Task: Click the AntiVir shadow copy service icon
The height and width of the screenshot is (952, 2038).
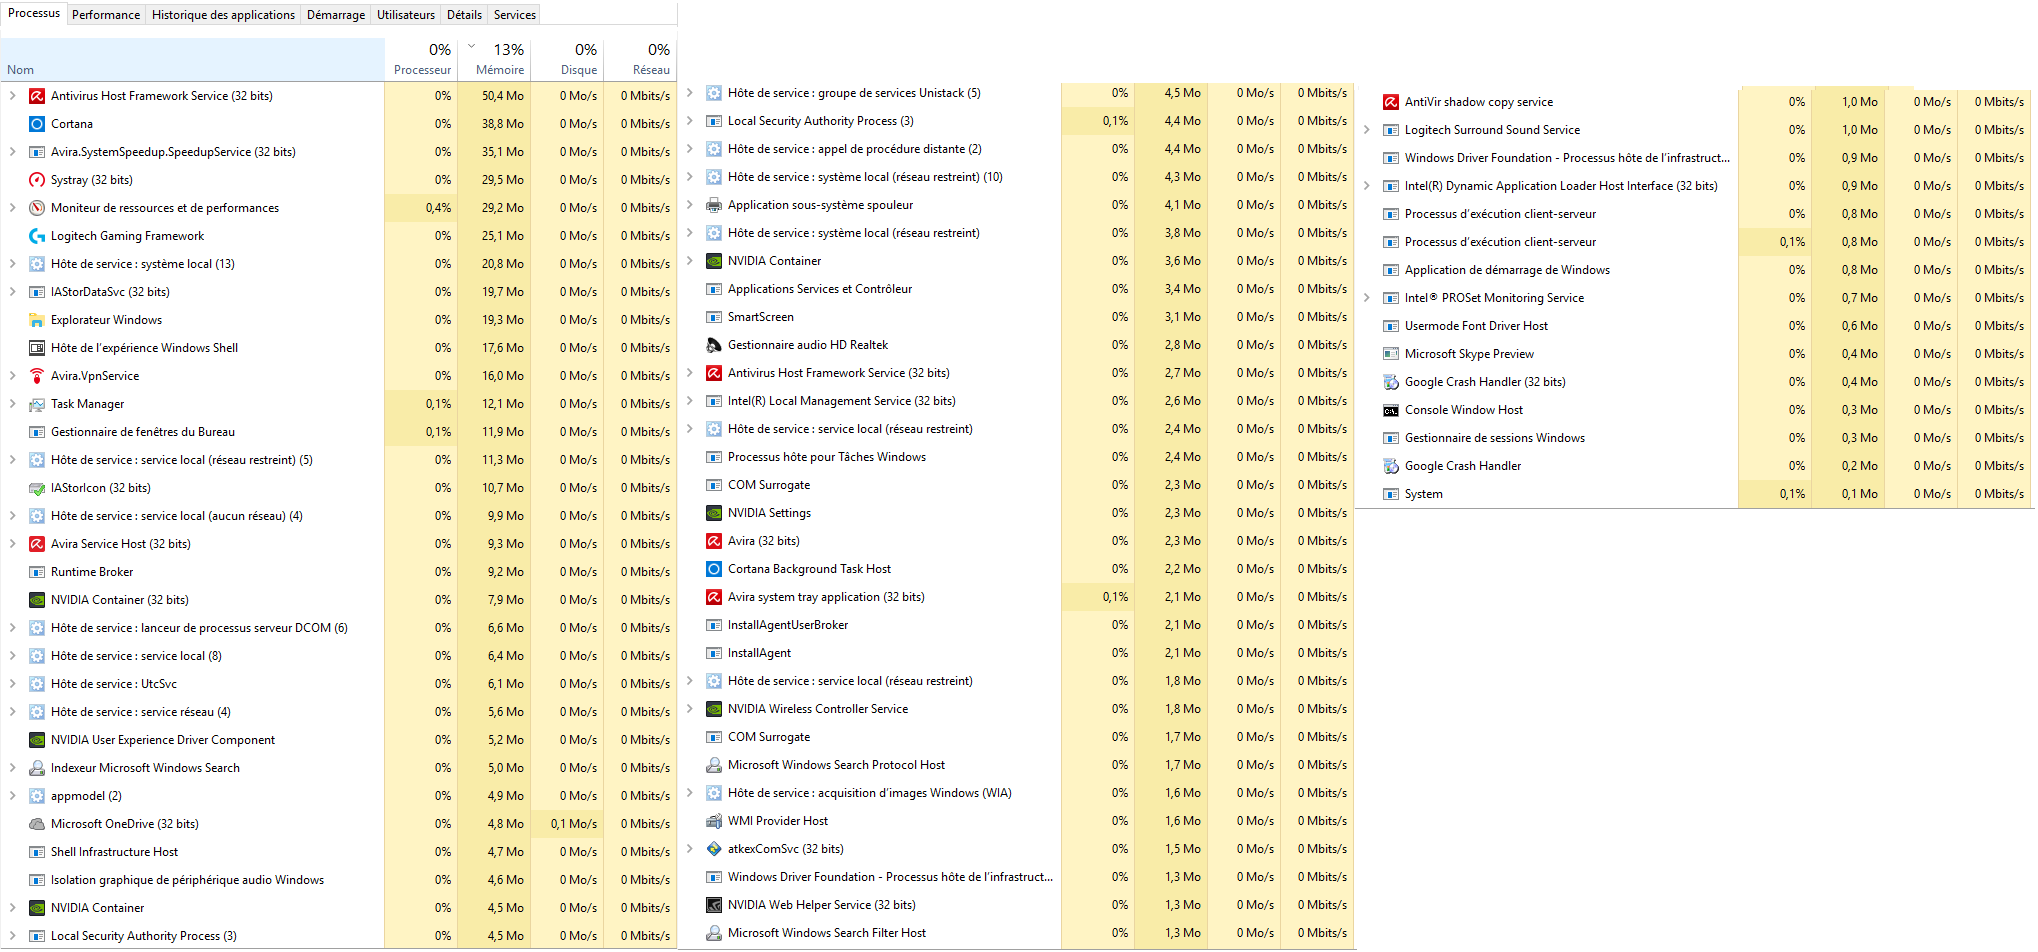Action: pos(1391,102)
